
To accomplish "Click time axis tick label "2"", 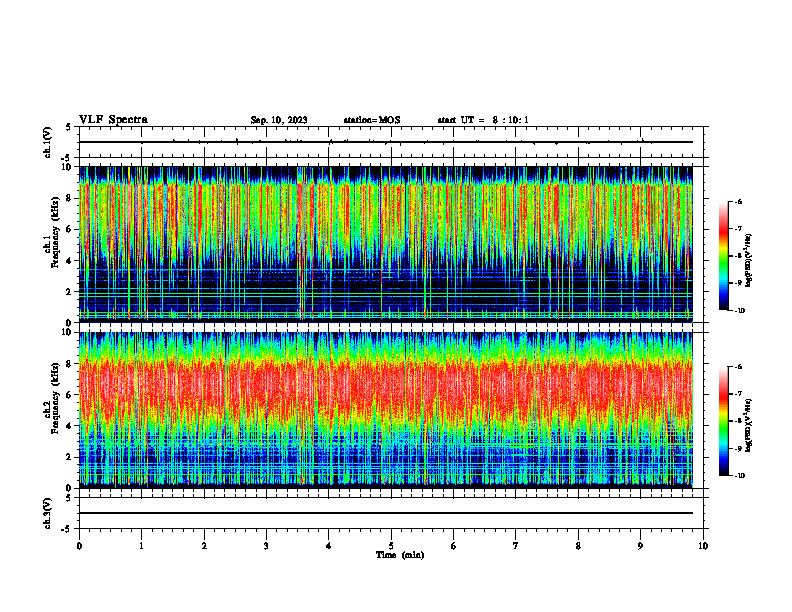I will pyautogui.click(x=204, y=546).
